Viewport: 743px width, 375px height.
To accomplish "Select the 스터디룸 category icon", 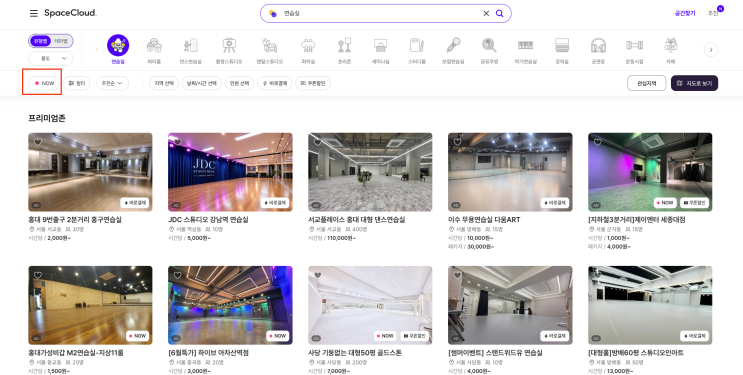I will [x=417, y=46].
